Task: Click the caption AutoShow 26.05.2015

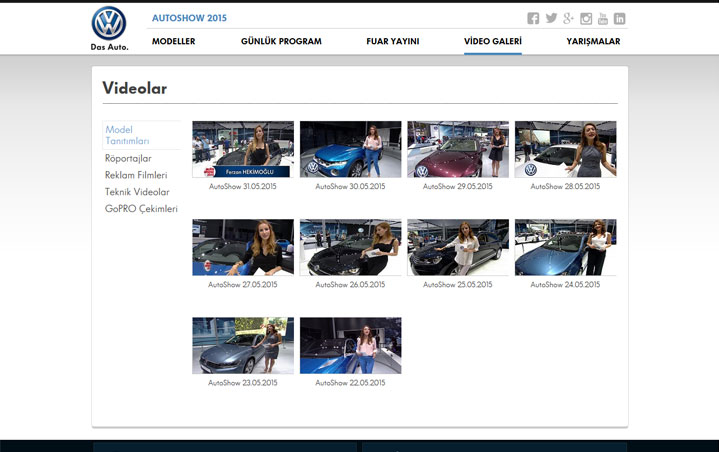Action: pos(350,285)
